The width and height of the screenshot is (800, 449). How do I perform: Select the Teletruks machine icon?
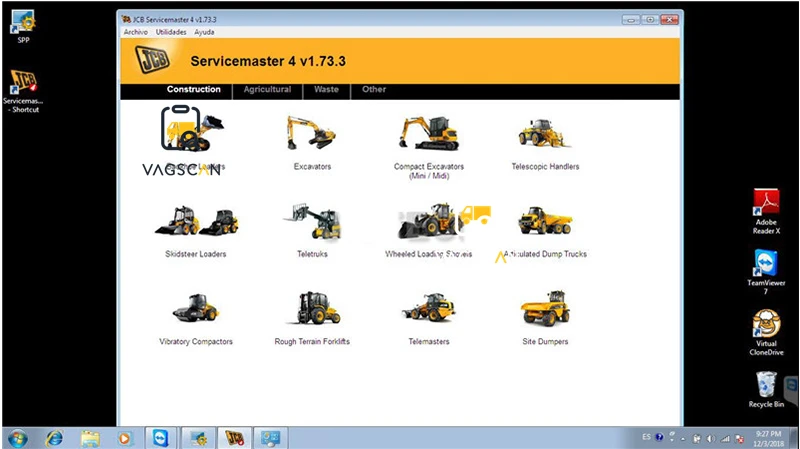(312, 221)
